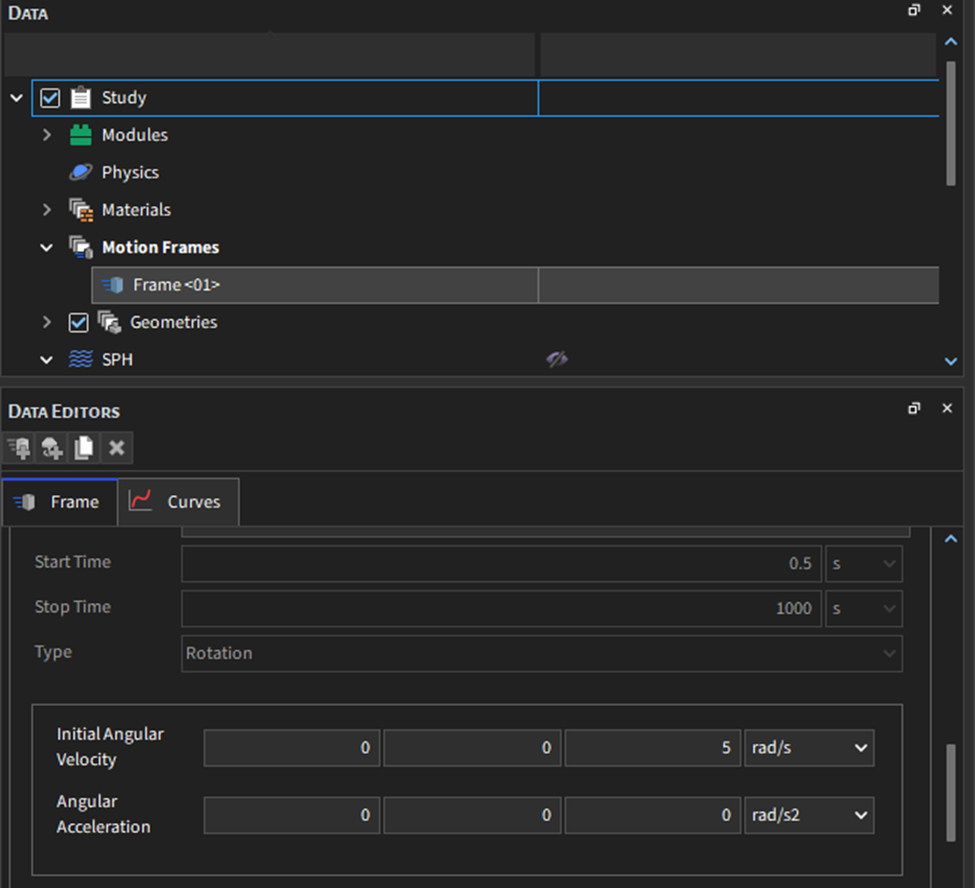Viewport: 975px width, 888px height.
Task: Expand the Modules tree node
Action: pos(46,135)
